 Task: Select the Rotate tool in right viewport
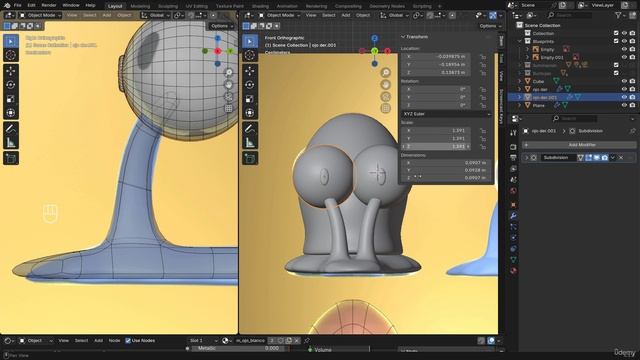point(250,85)
